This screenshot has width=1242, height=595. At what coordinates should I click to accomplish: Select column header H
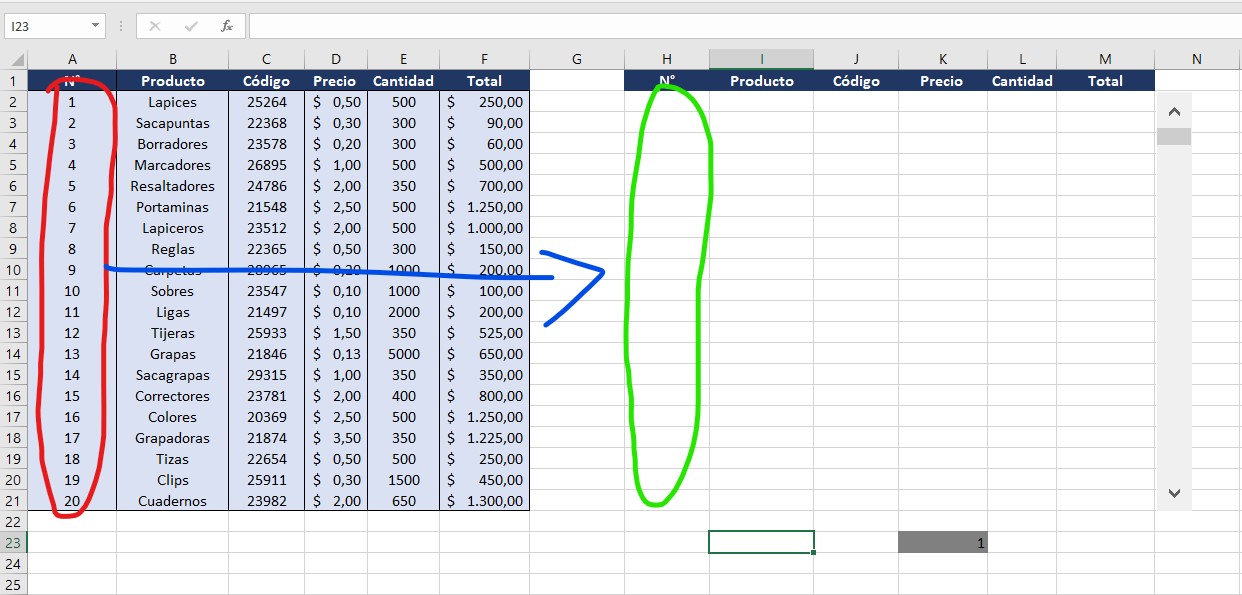666,59
